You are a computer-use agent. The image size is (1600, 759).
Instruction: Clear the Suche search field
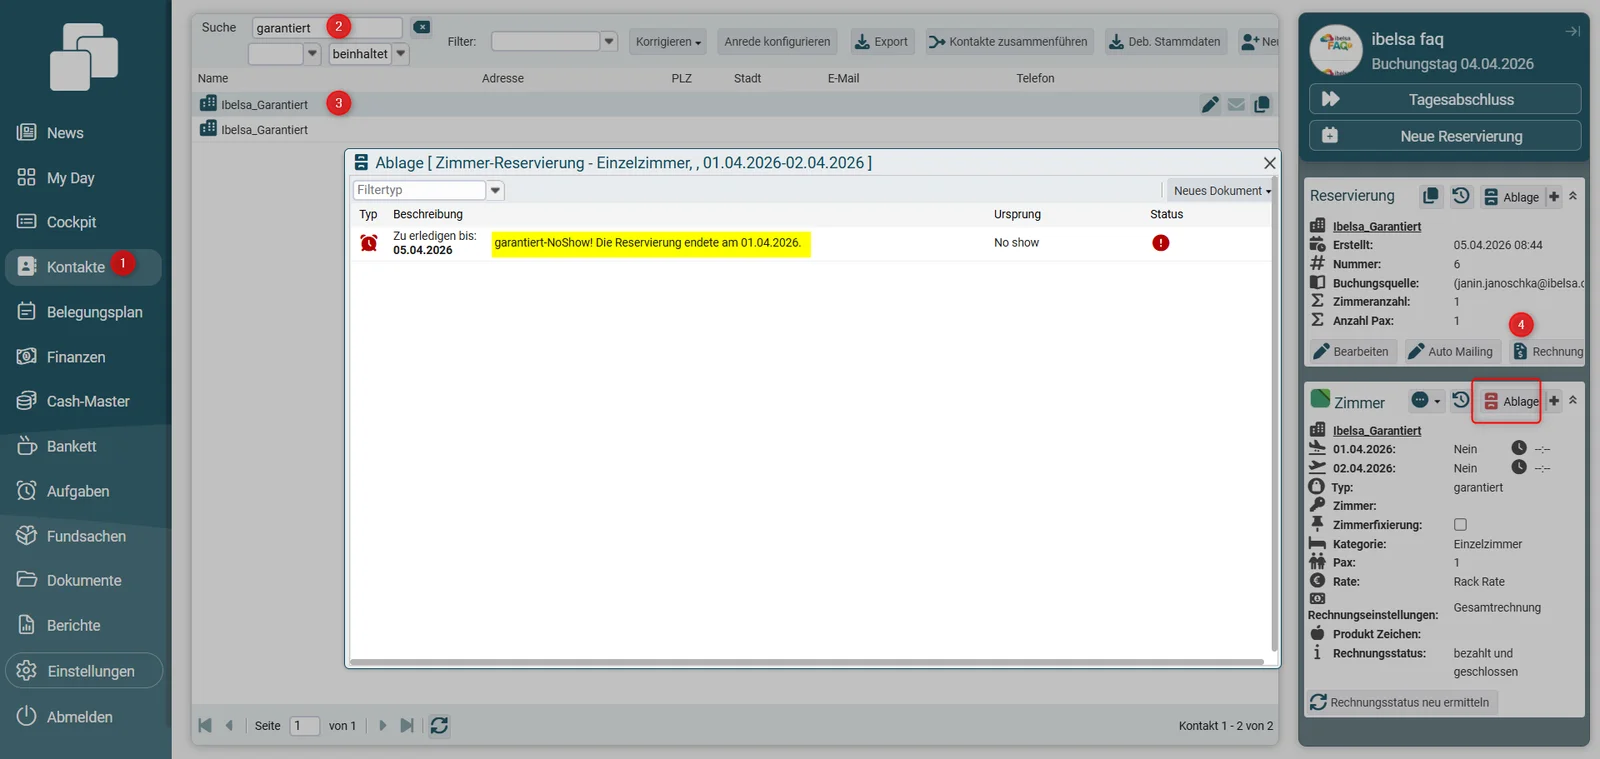(x=422, y=27)
